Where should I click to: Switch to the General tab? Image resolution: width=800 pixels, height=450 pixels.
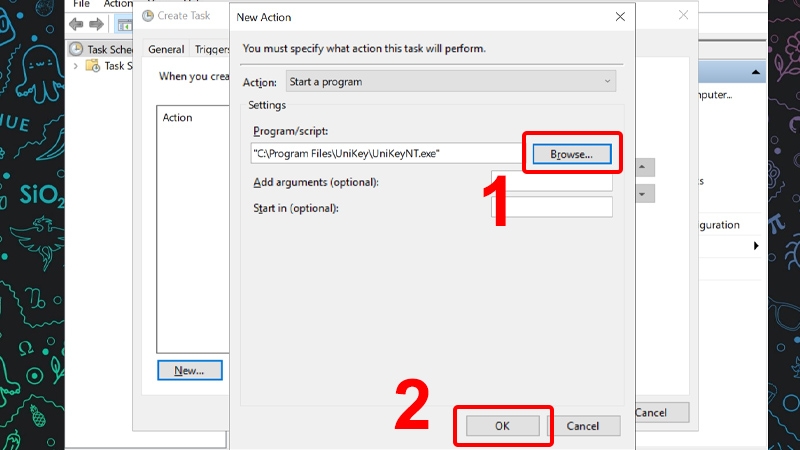tap(166, 49)
